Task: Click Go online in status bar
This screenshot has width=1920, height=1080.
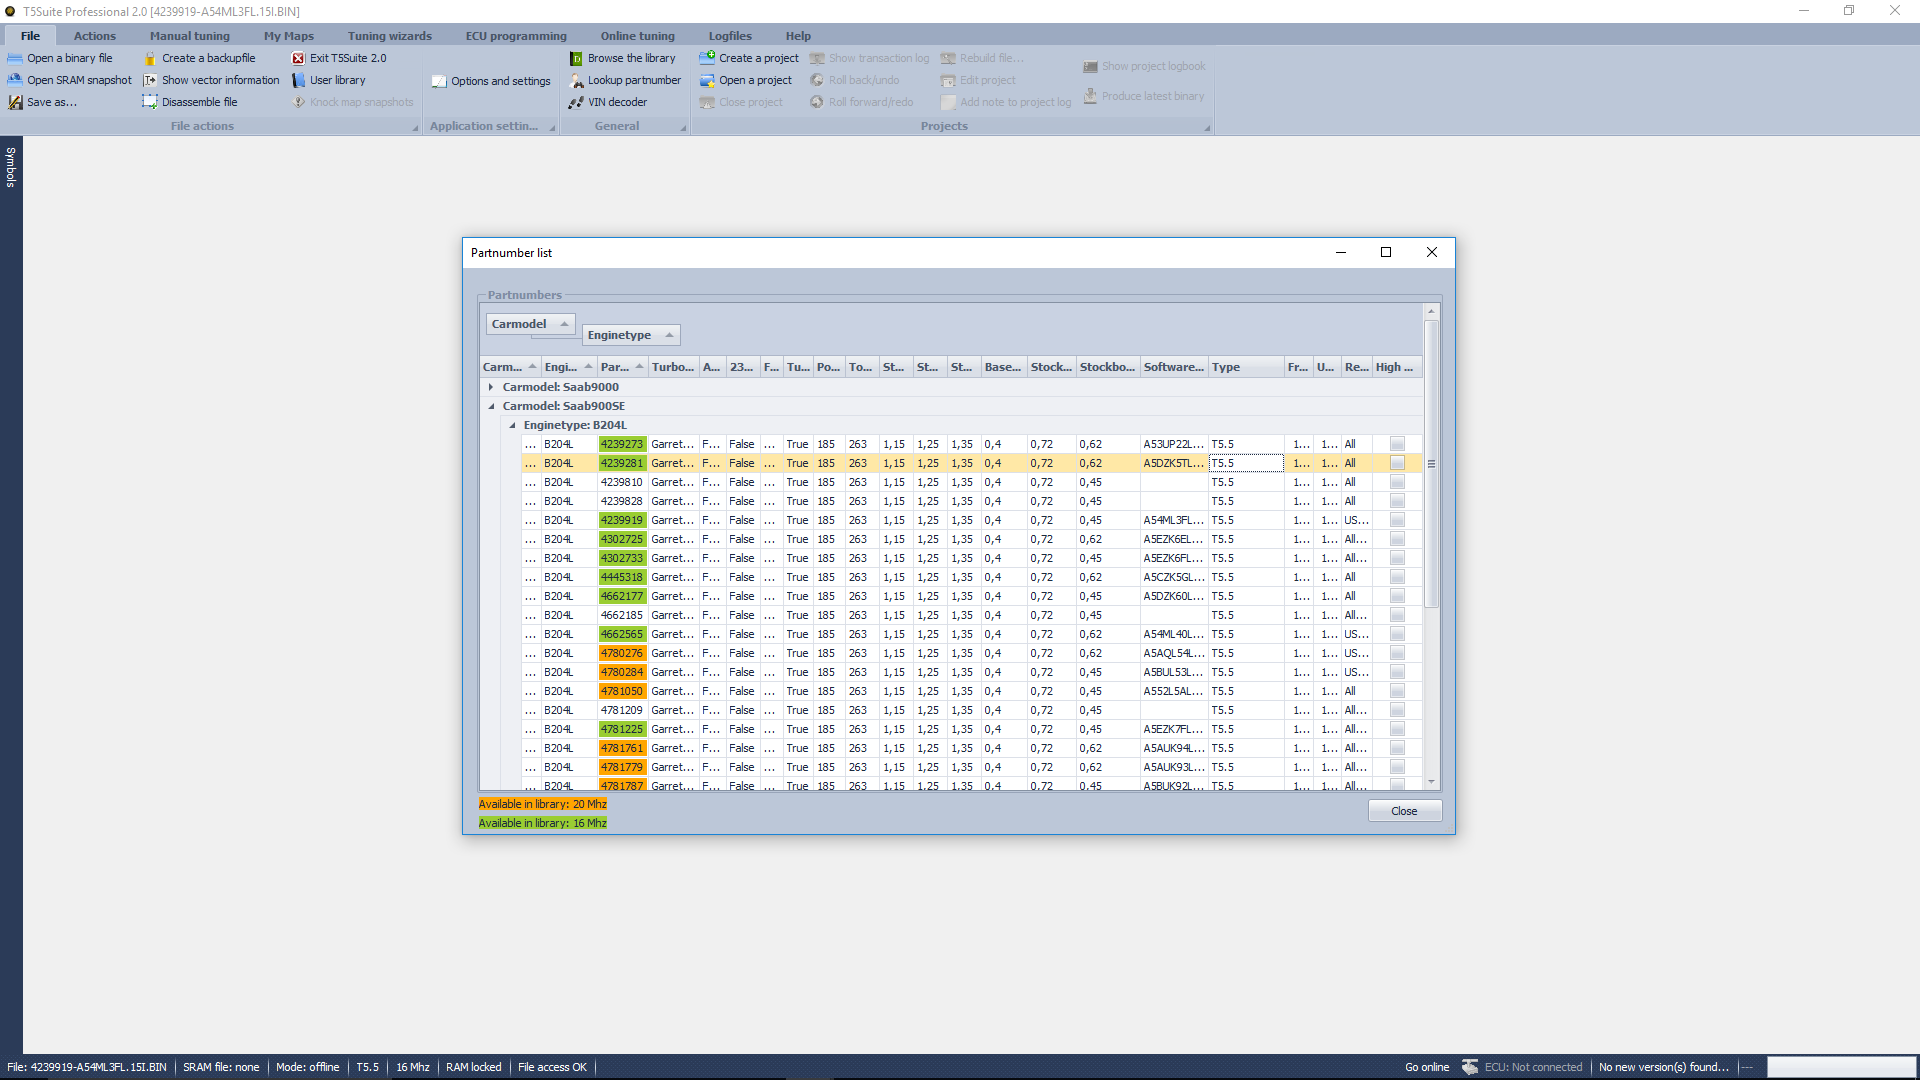Action: click(1426, 1067)
